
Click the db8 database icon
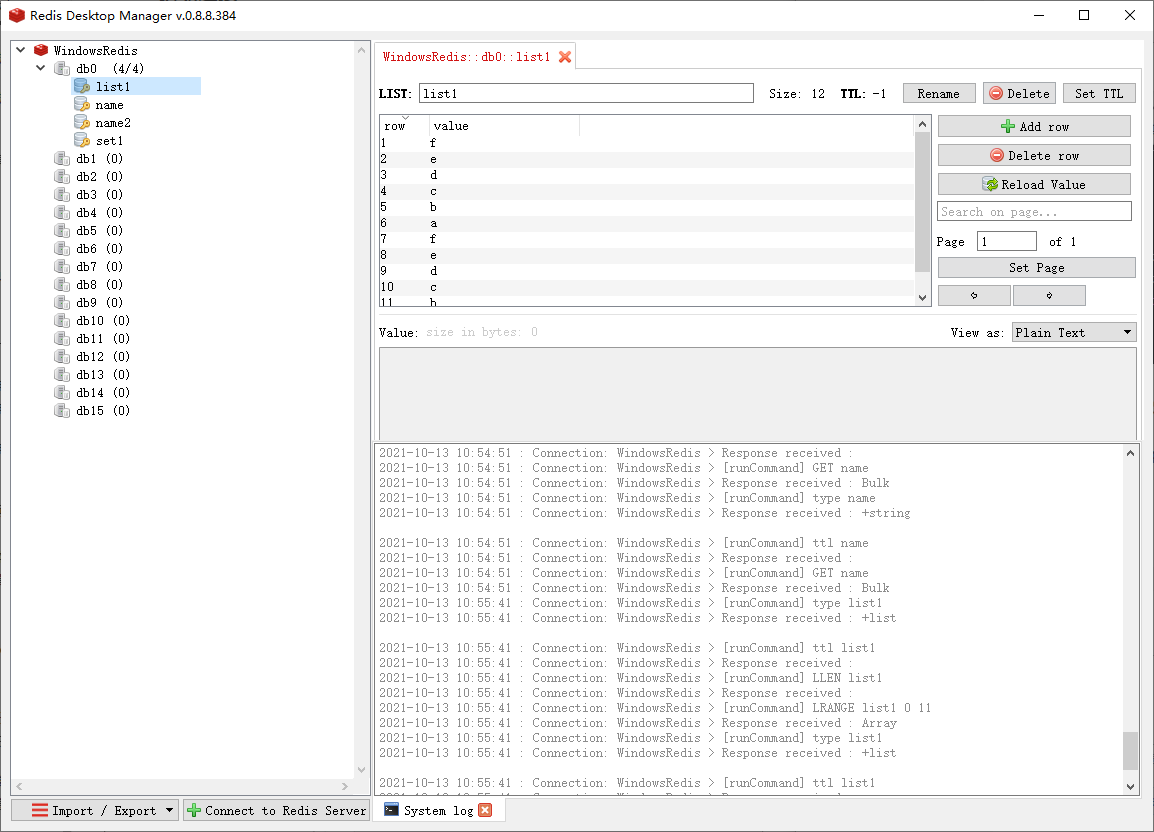pos(62,285)
